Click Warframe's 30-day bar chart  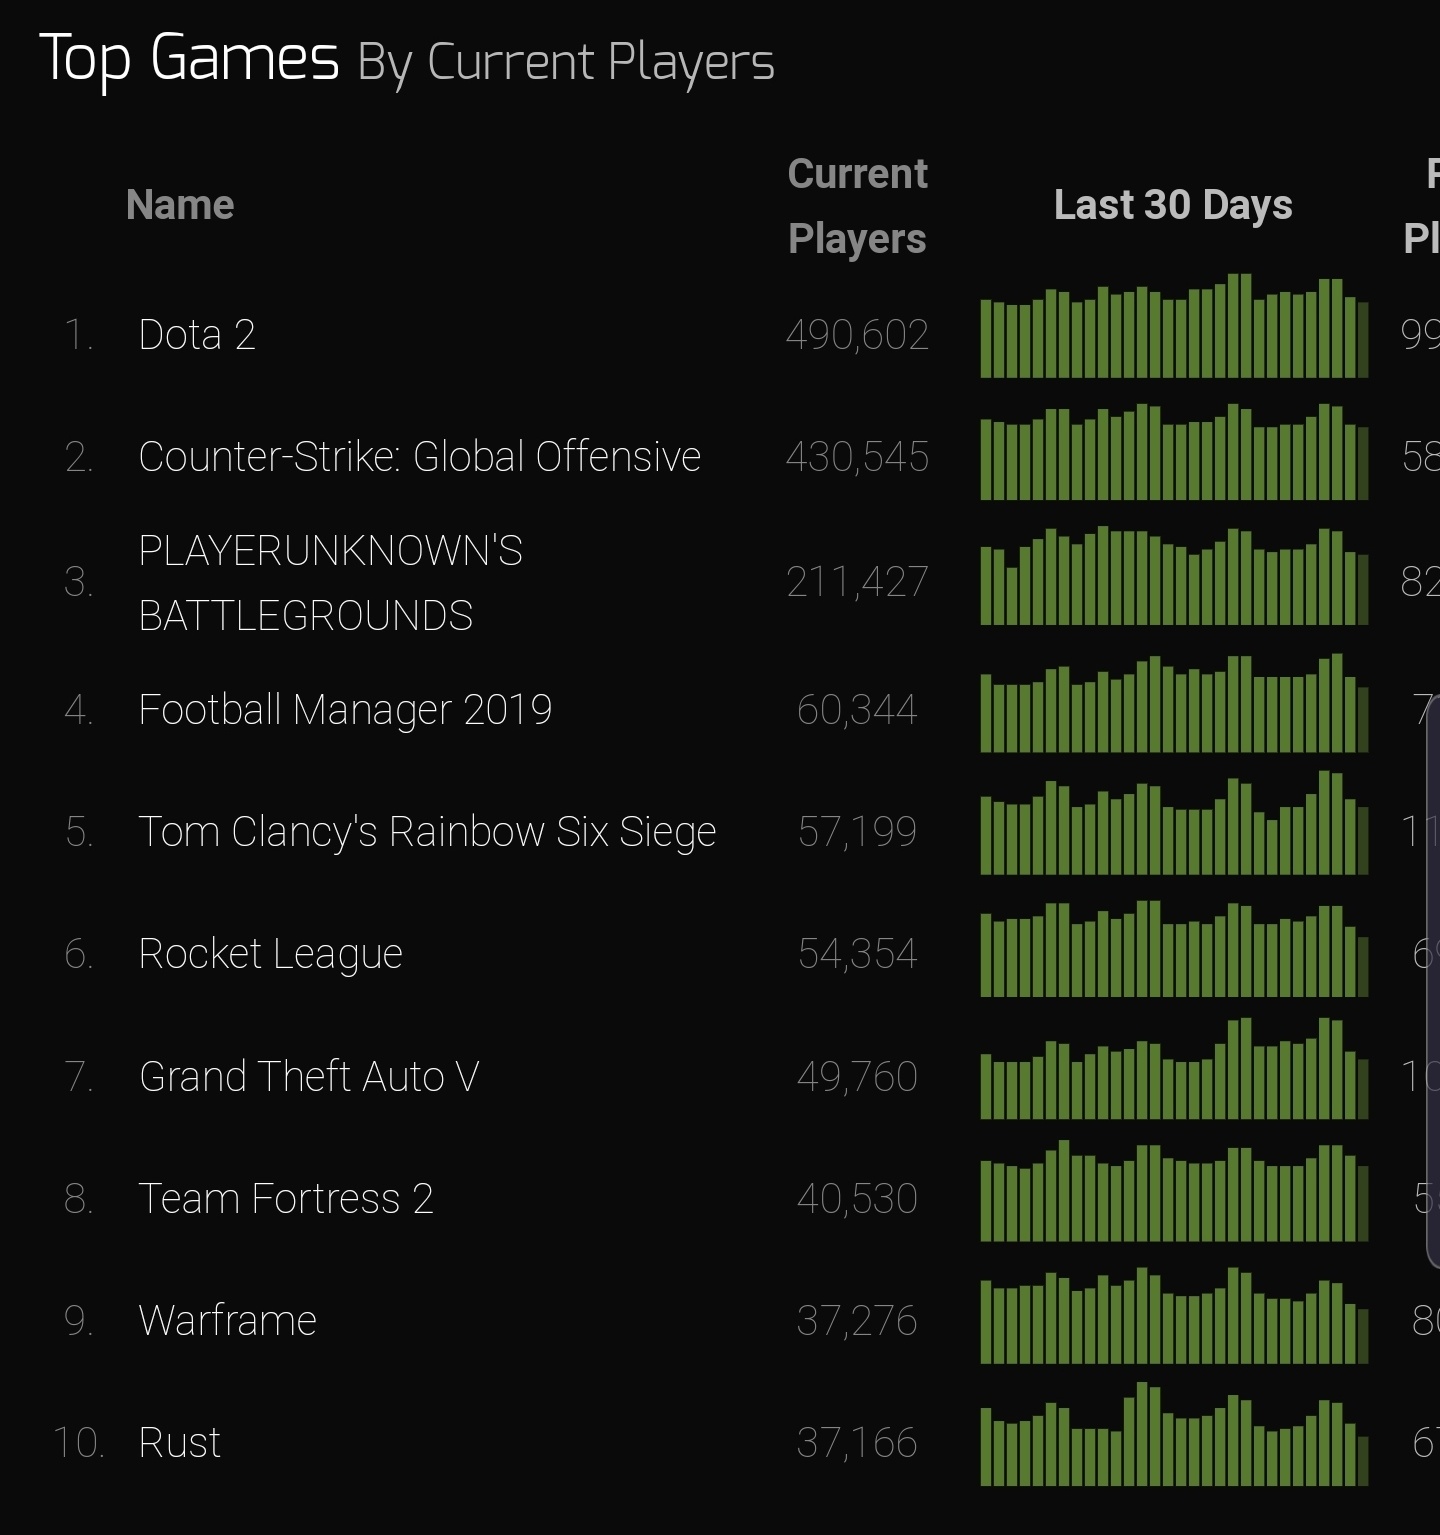(1174, 1316)
